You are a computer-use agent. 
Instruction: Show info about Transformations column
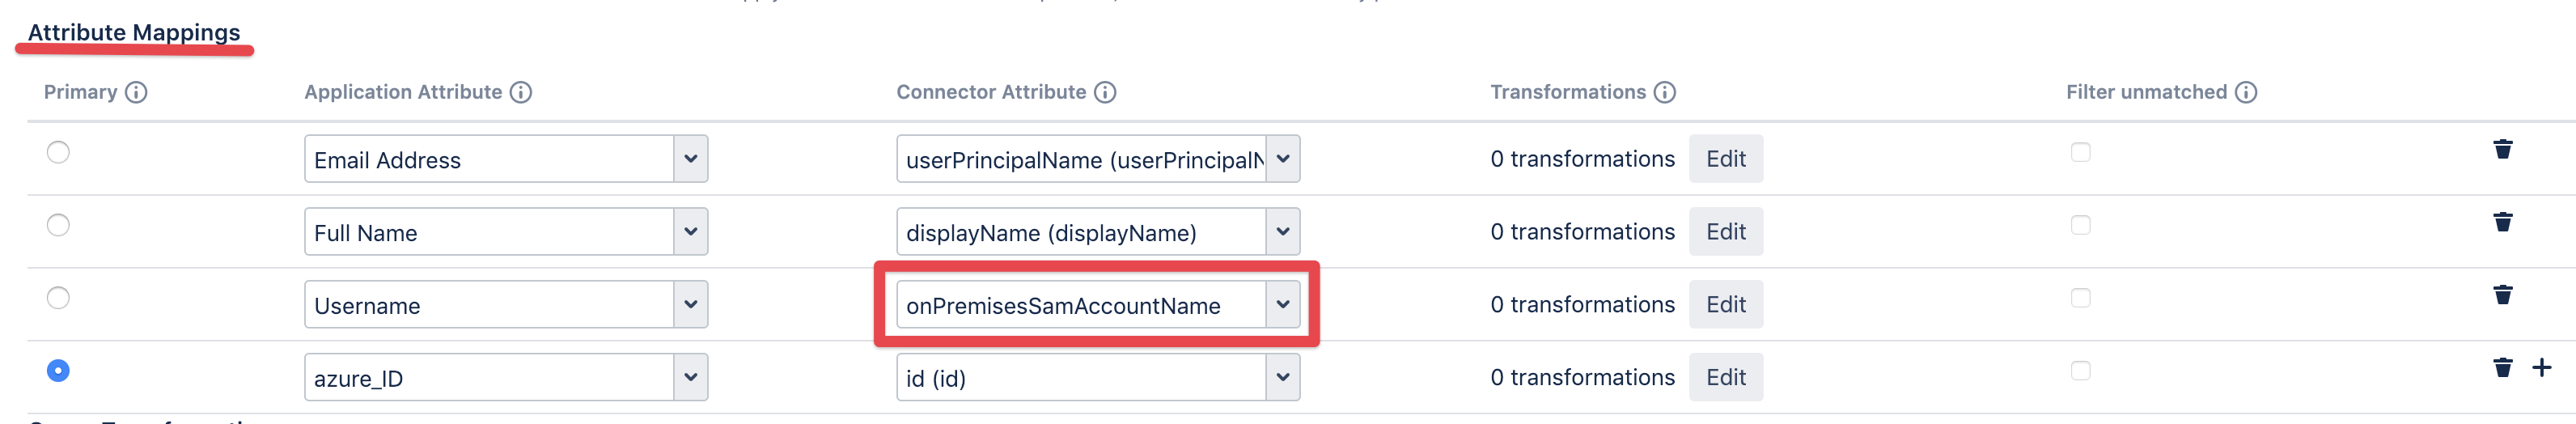(x=1664, y=92)
